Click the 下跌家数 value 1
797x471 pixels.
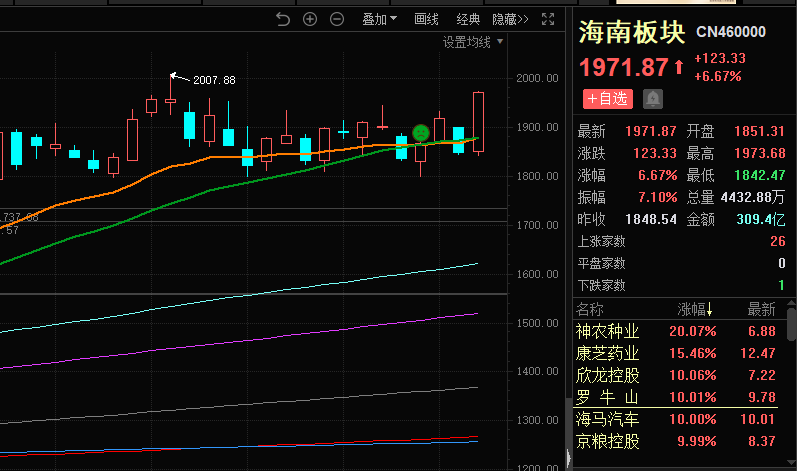(x=781, y=285)
